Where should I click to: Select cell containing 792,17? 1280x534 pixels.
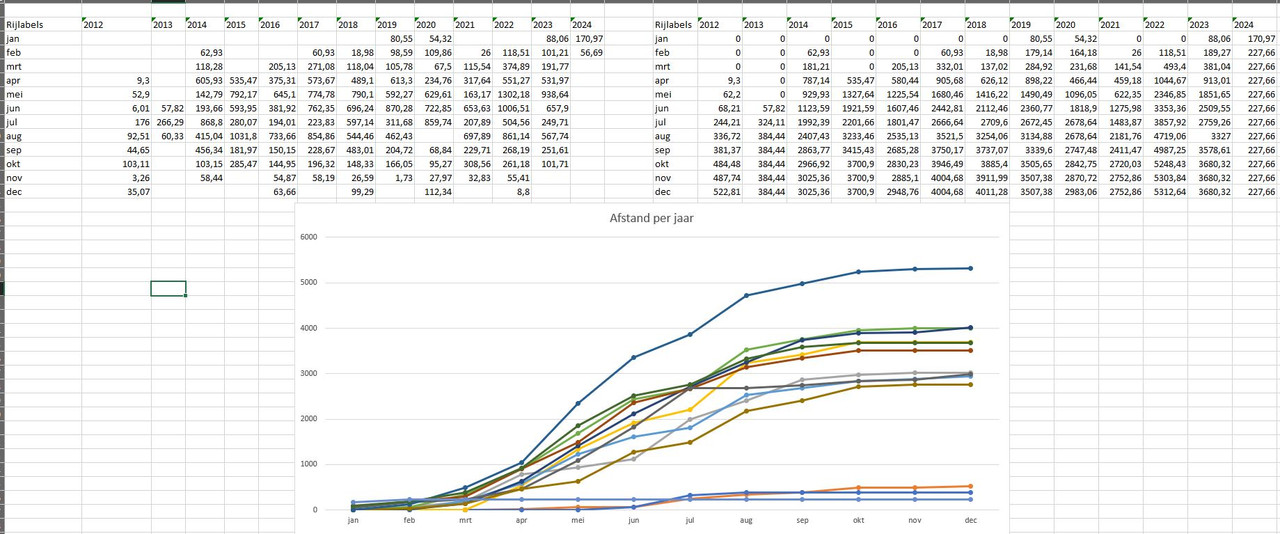coord(242,94)
